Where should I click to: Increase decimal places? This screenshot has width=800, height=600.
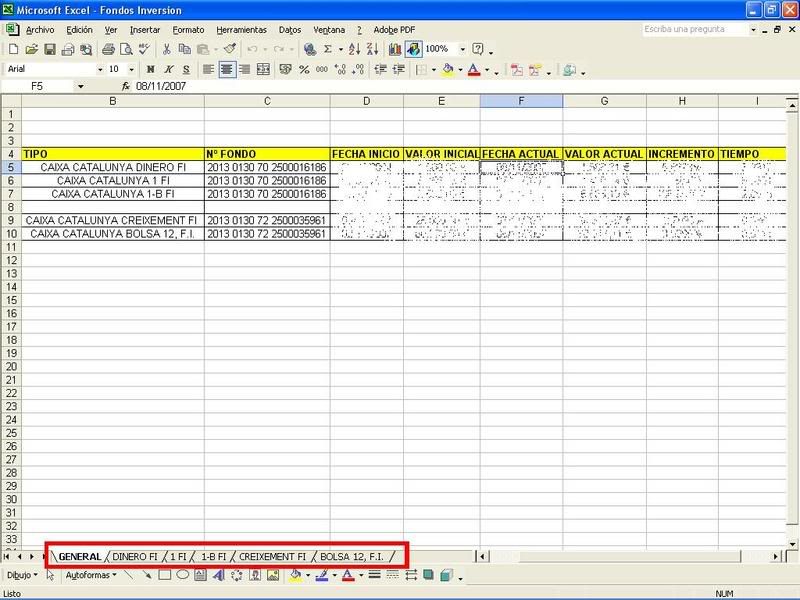(x=340, y=69)
